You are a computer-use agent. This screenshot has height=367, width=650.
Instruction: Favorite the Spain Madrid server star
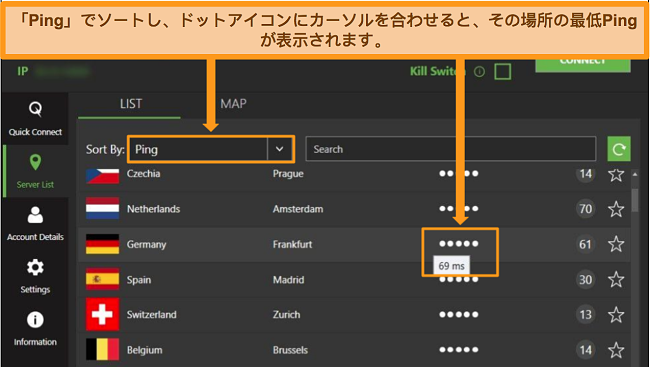[616, 280]
